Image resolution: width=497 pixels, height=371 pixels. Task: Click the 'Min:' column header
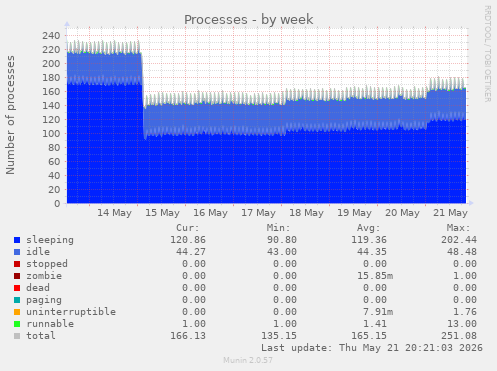point(279,228)
